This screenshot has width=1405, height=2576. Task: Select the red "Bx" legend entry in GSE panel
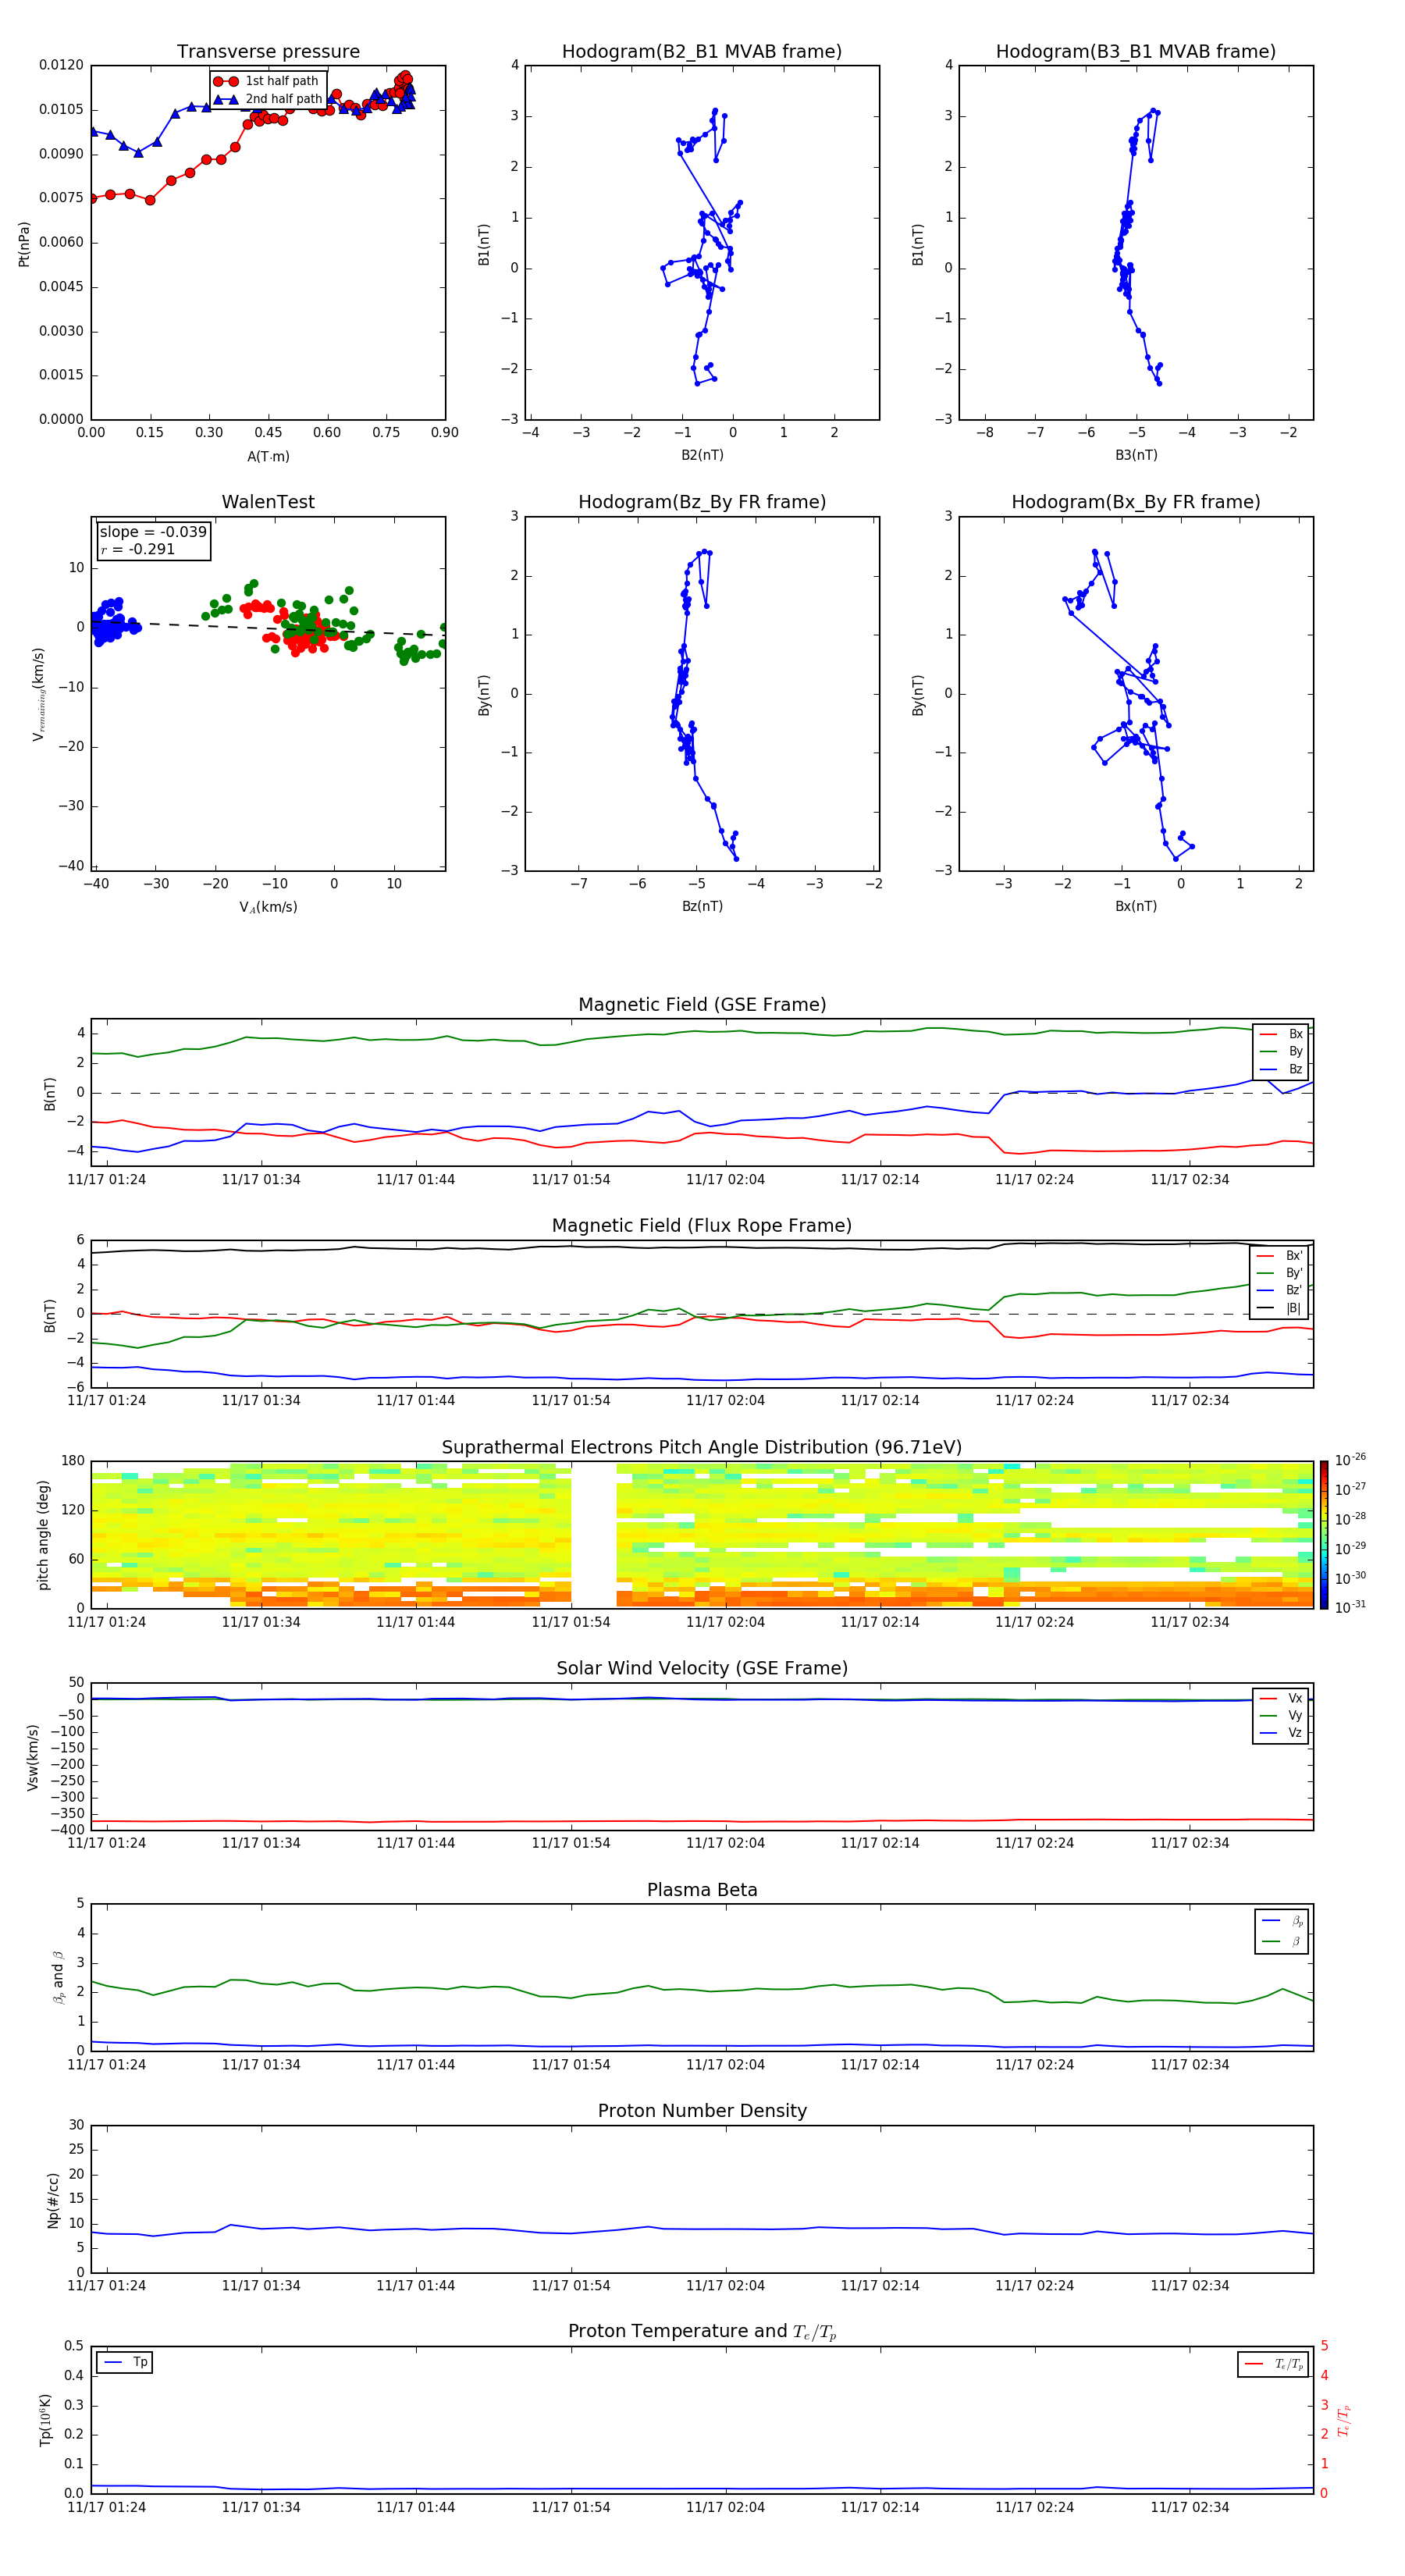click(x=1282, y=1034)
